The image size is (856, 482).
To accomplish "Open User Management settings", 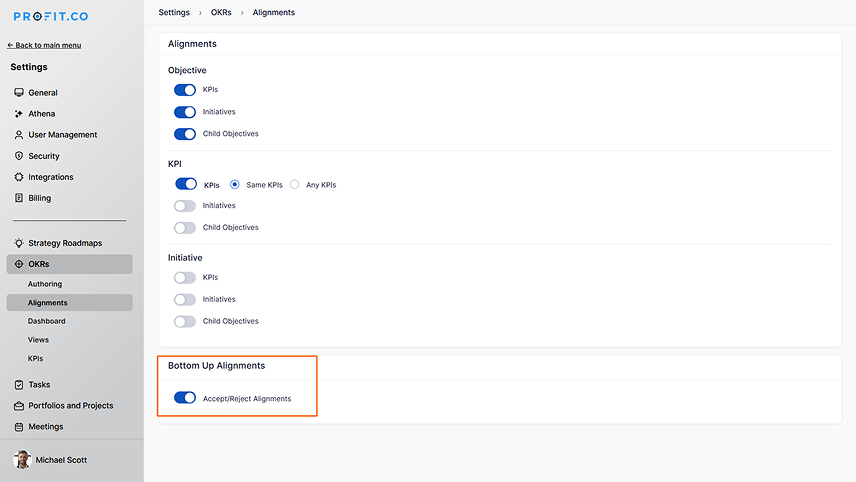I will point(63,135).
